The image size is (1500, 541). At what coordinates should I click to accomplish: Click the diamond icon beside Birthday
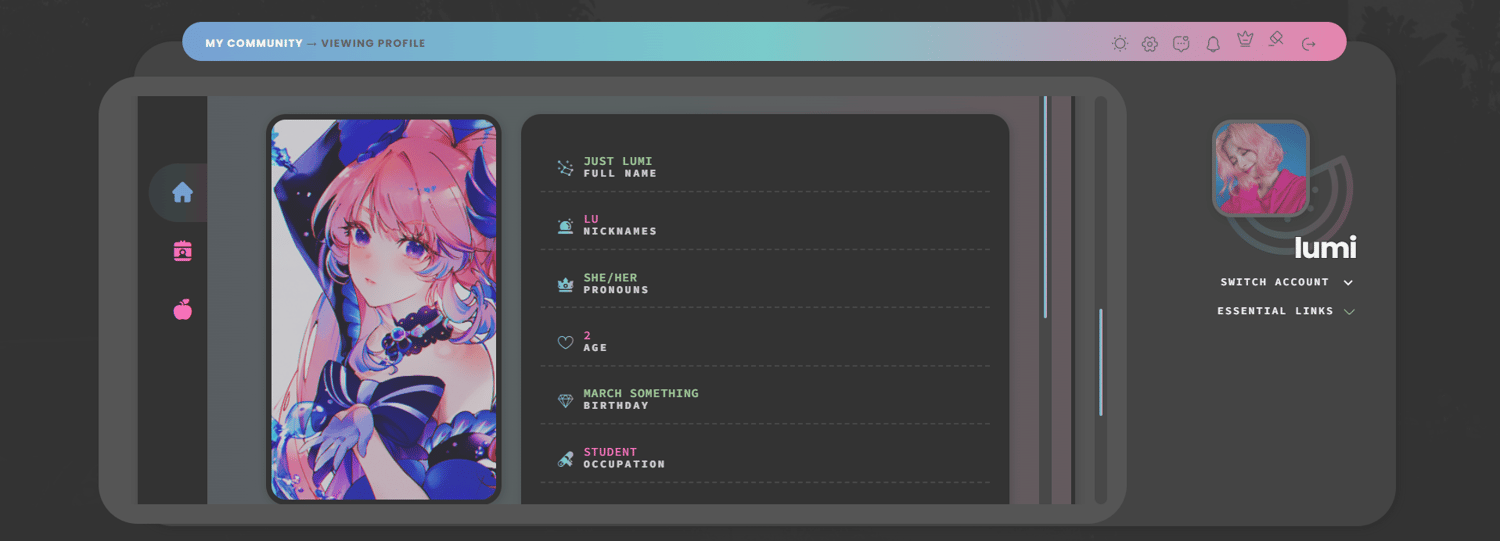(x=565, y=401)
